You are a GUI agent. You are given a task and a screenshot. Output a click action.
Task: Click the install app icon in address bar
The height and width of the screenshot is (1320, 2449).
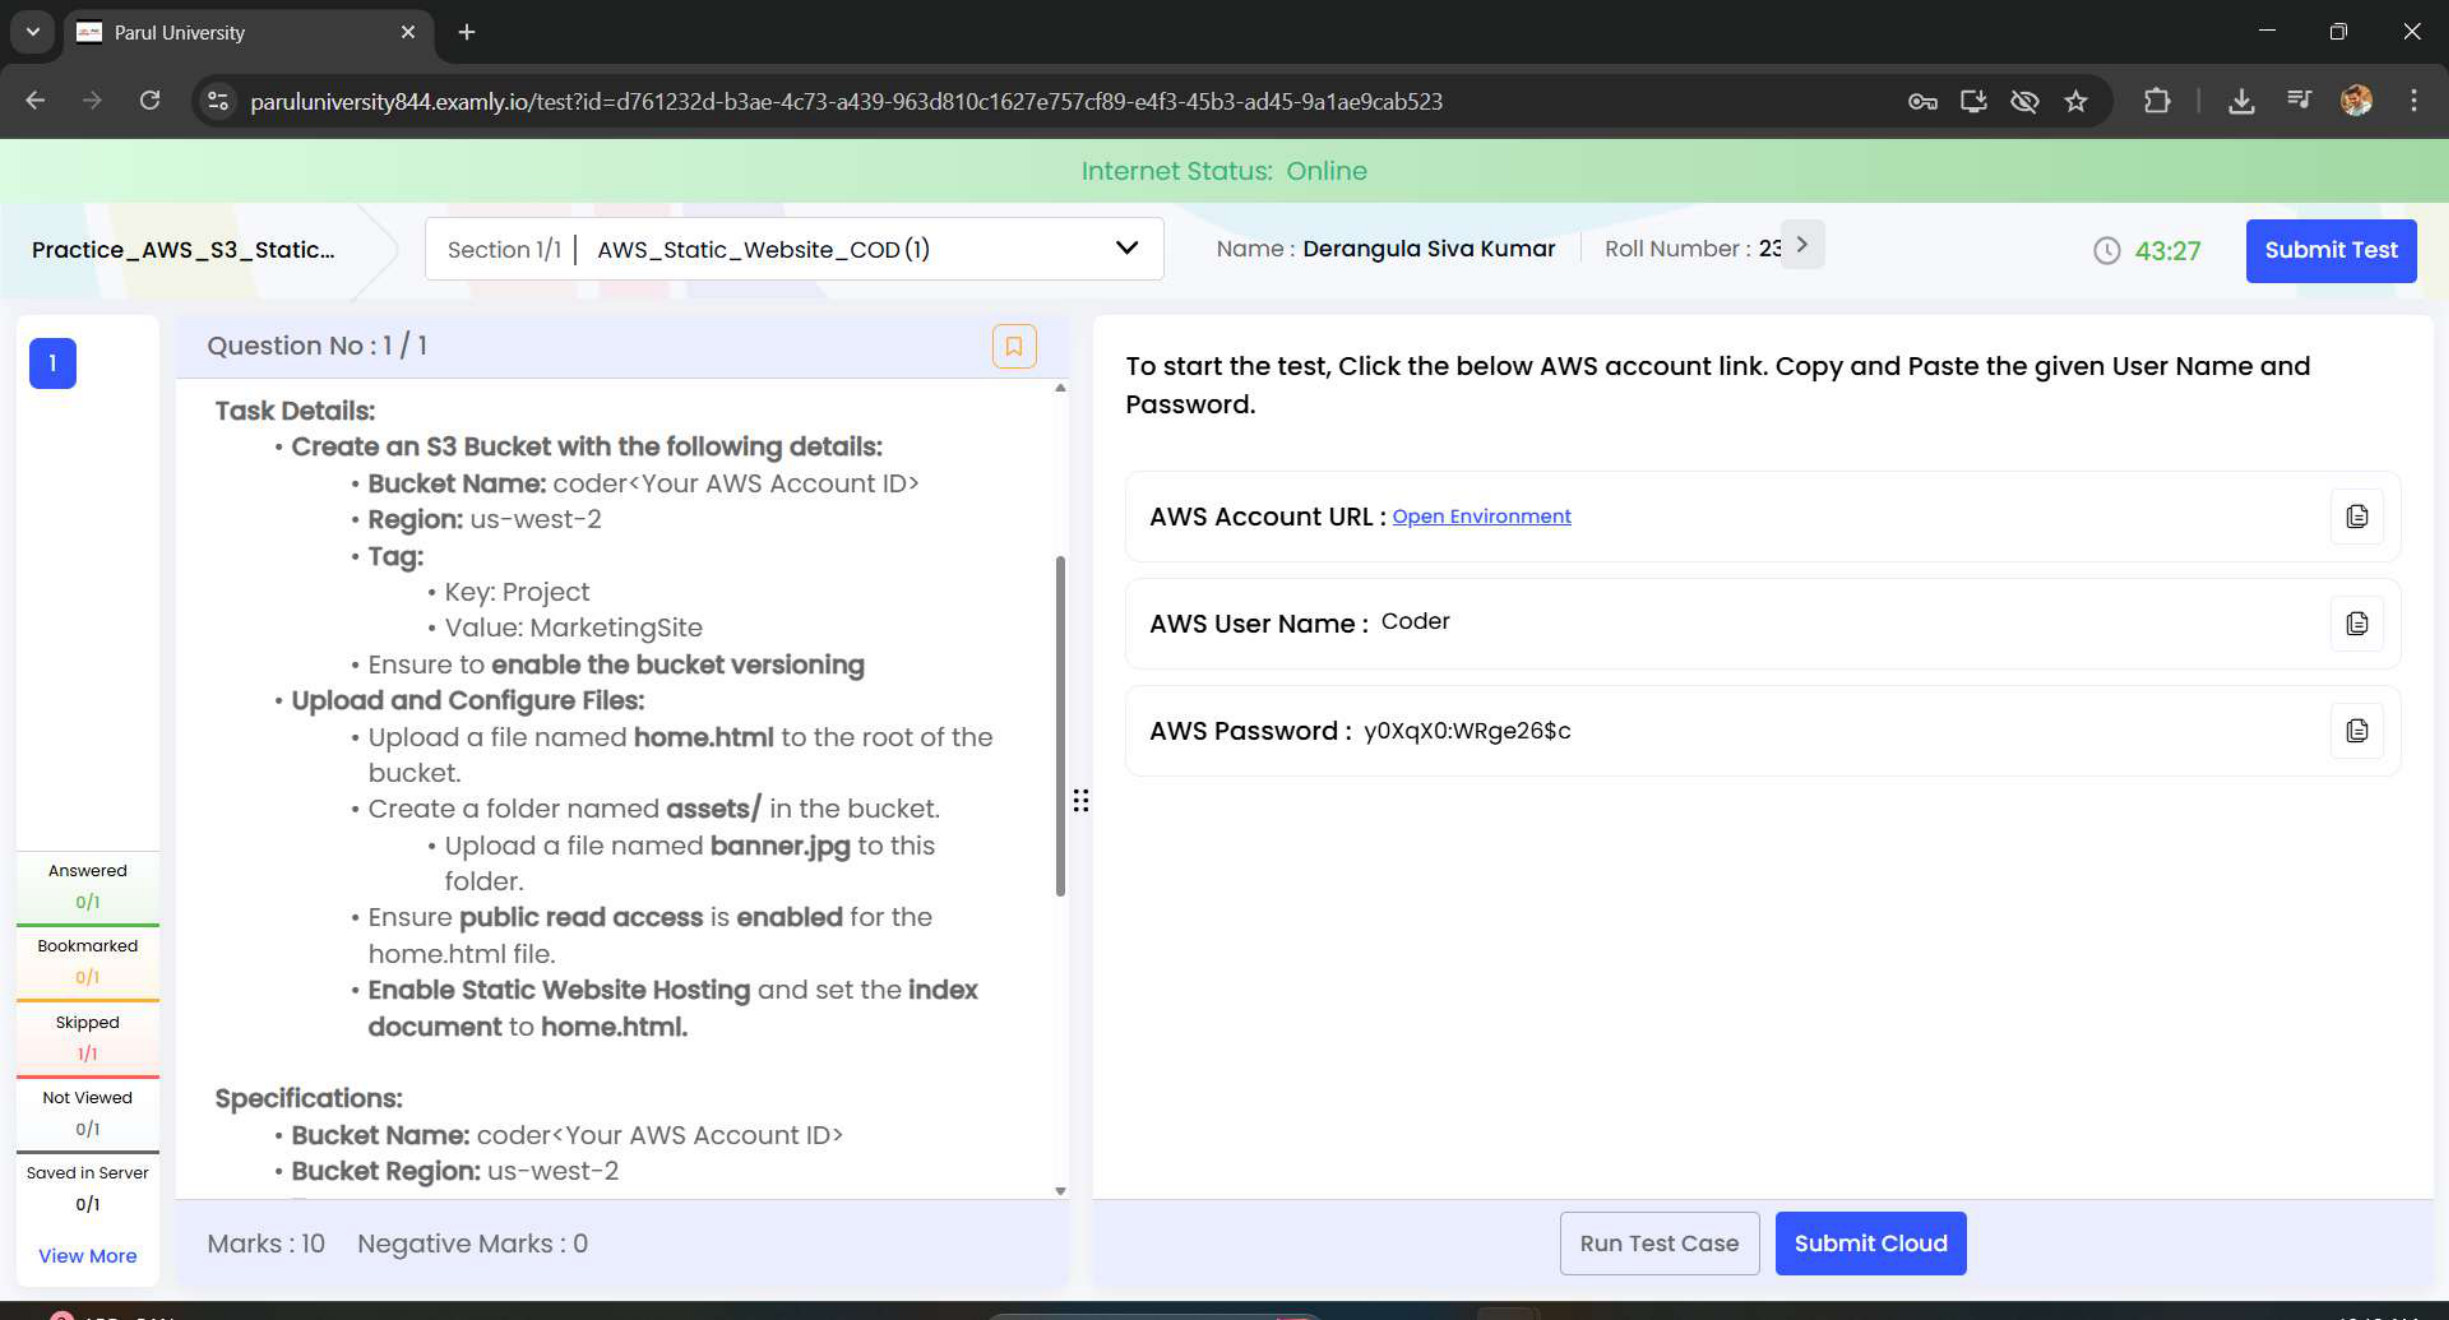click(1973, 101)
